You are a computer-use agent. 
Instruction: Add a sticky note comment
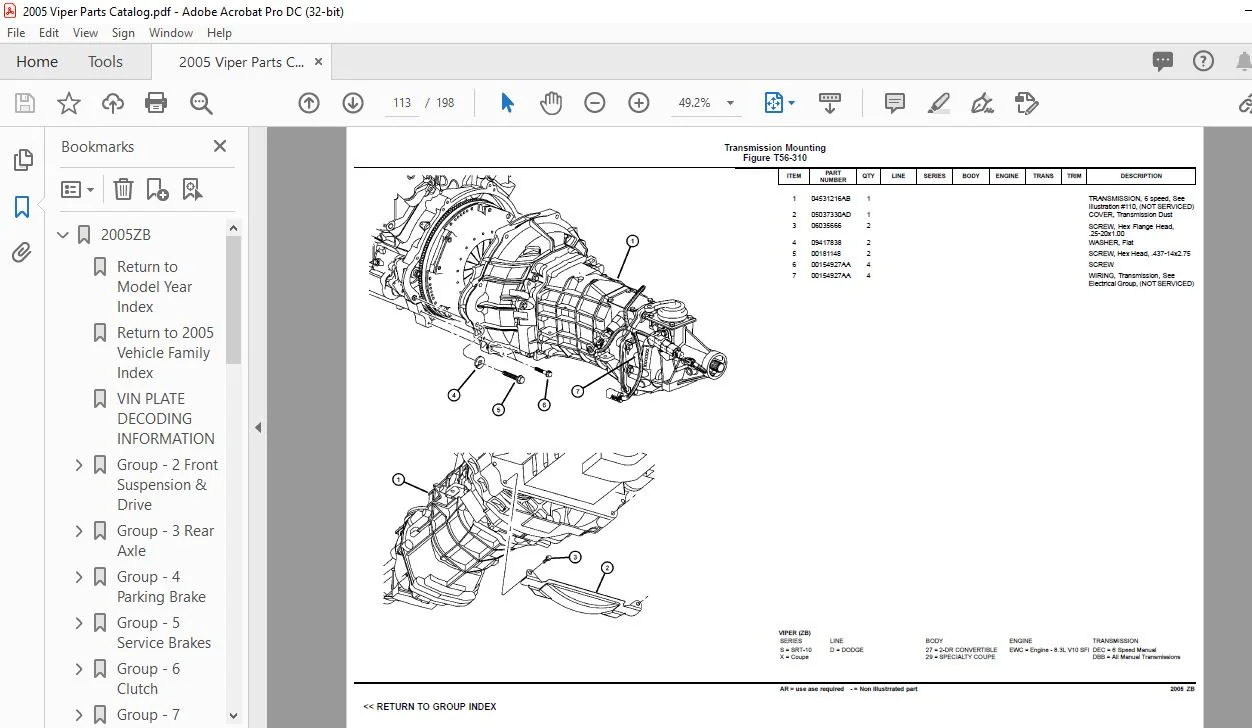[x=895, y=103]
